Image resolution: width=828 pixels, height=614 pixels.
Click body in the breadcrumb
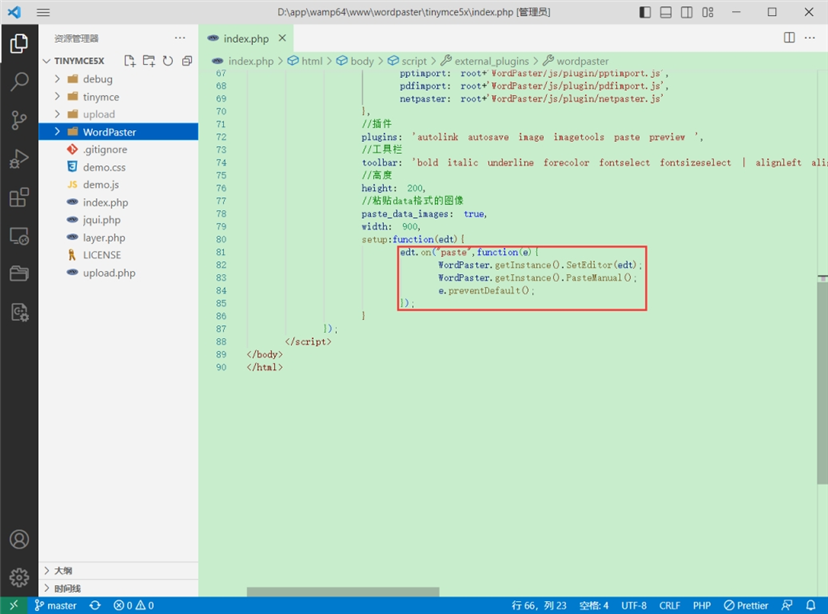362,61
